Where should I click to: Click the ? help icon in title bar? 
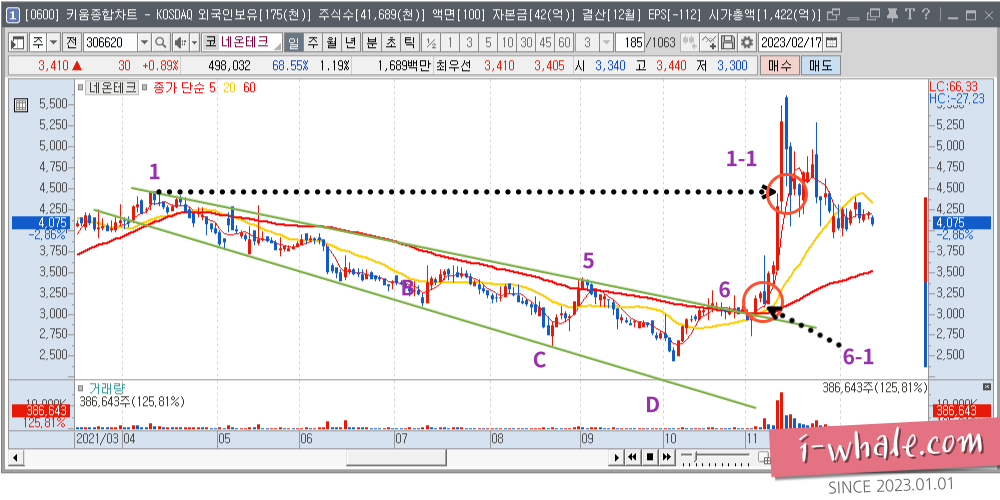pos(925,13)
